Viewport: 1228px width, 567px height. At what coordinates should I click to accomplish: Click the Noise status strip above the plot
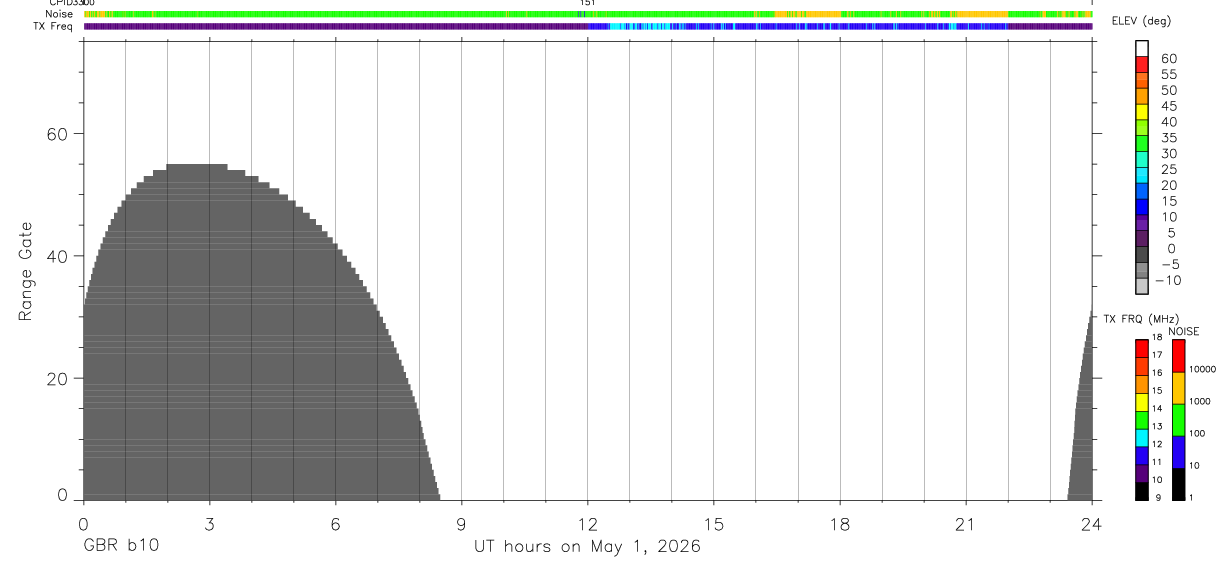coord(588,14)
